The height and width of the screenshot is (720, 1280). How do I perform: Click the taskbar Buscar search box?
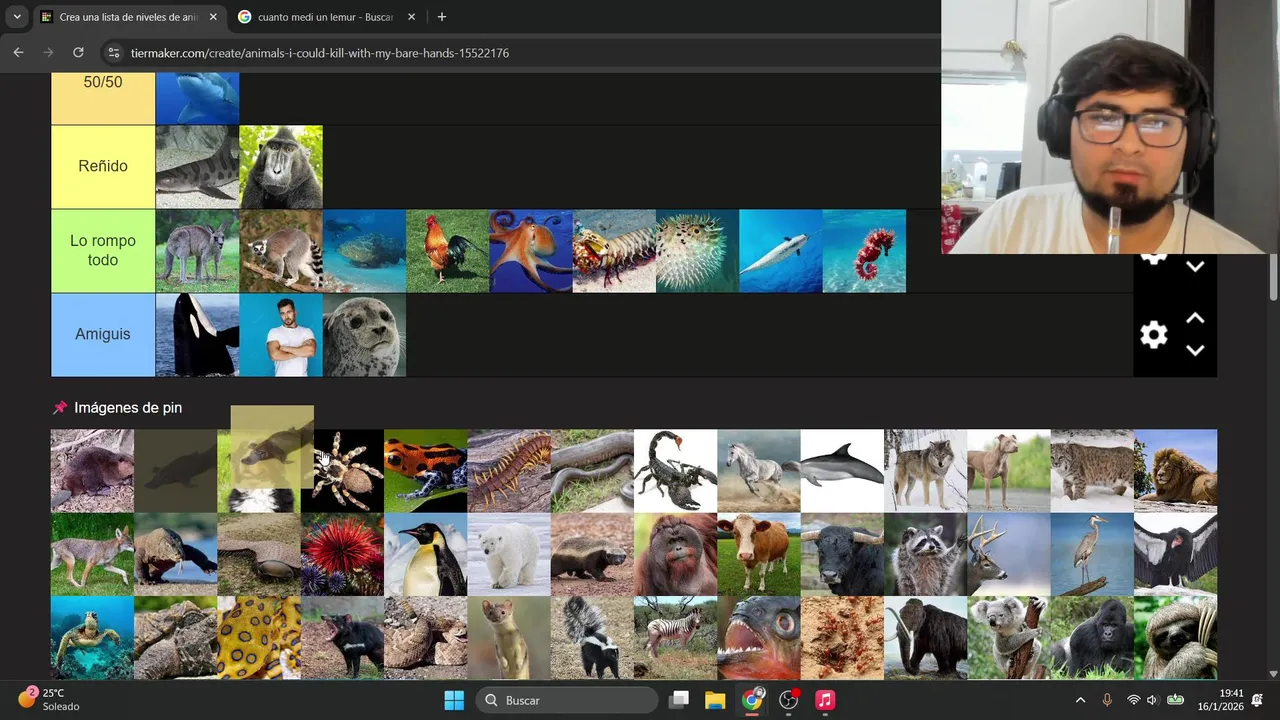(x=568, y=700)
